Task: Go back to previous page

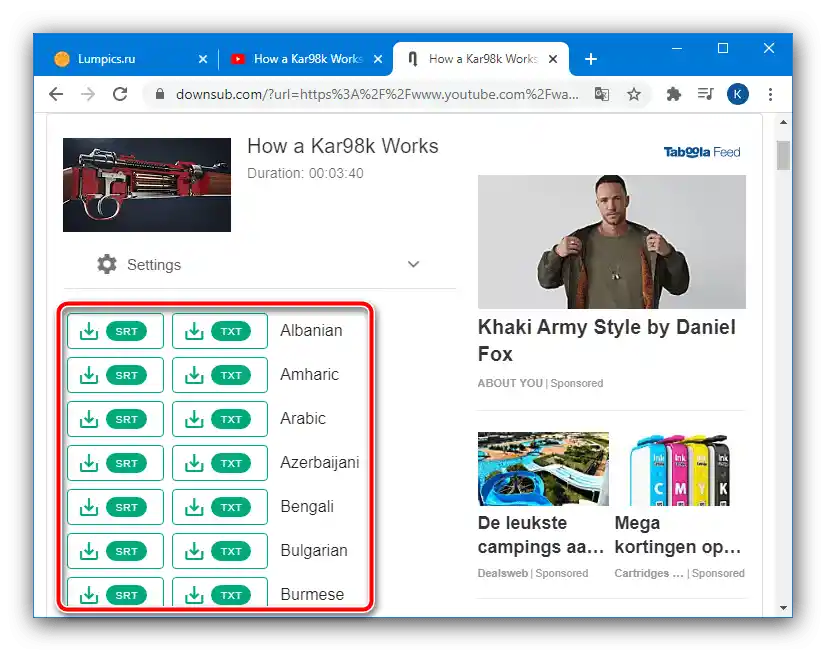Action: point(56,94)
